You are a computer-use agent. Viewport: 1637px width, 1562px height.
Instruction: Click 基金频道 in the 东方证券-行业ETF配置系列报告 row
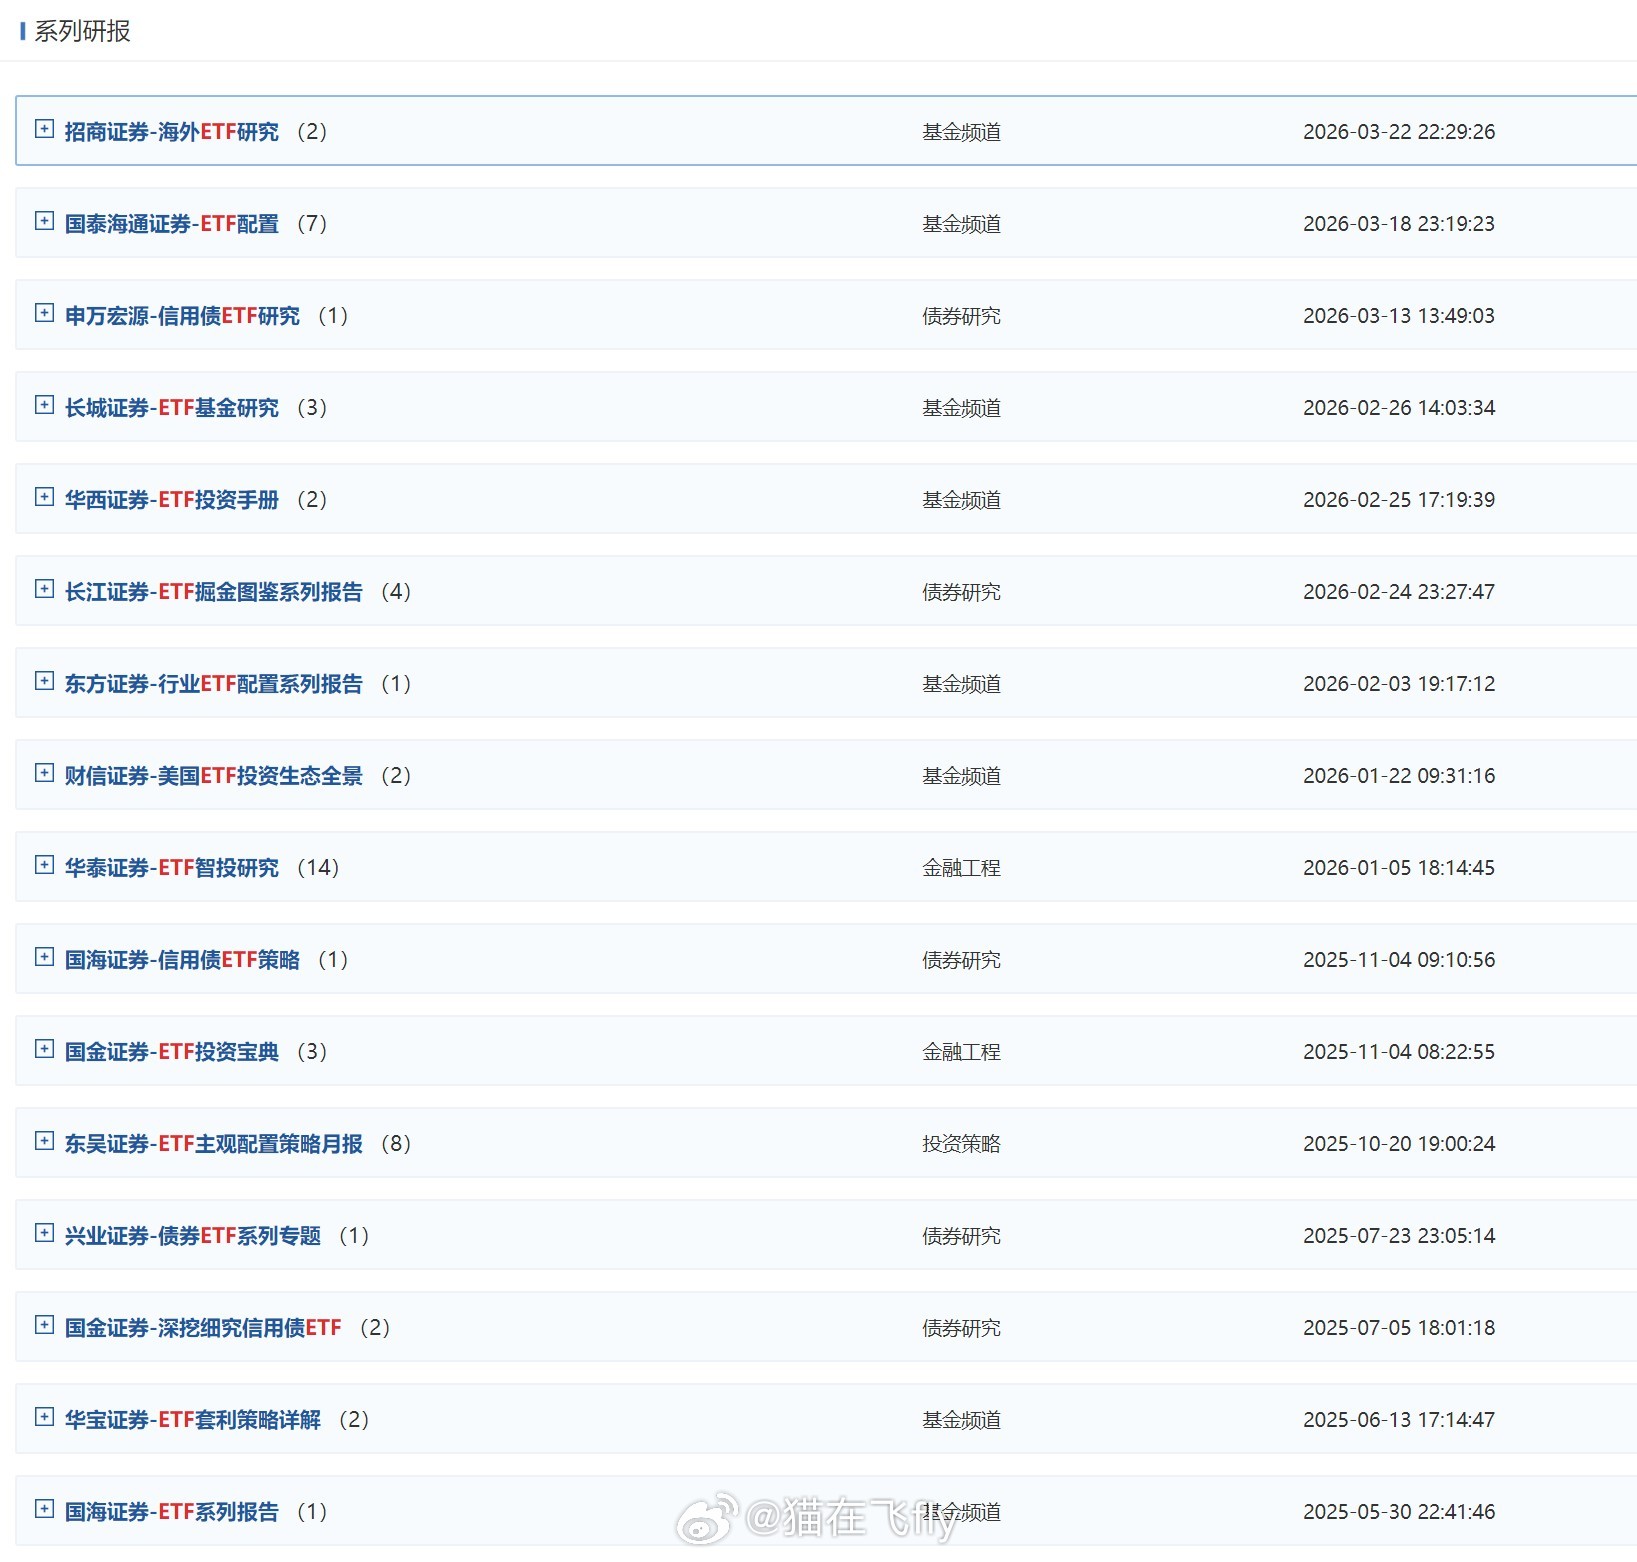coord(961,684)
